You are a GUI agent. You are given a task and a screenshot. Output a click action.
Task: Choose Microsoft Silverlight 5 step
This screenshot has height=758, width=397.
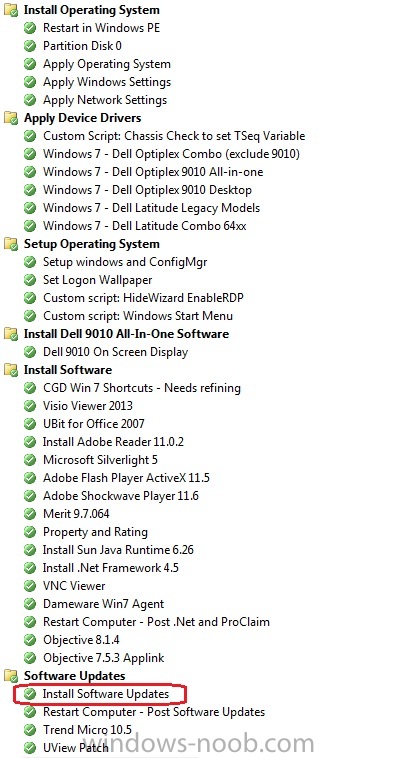[101, 460]
